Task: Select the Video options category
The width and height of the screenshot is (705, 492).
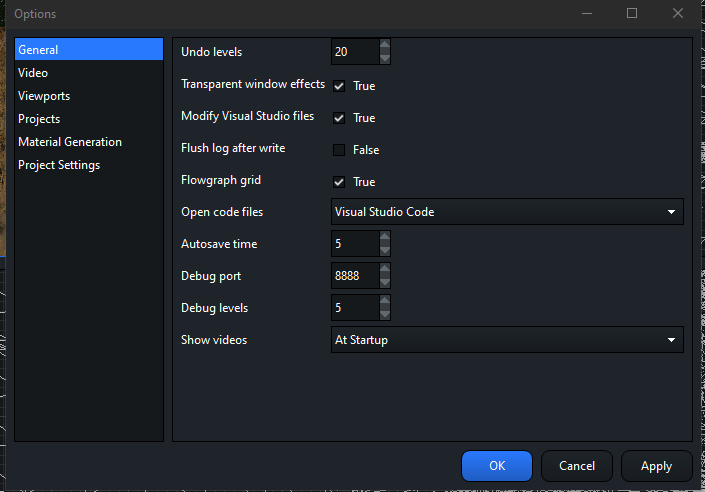Action: tap(33, 73)
